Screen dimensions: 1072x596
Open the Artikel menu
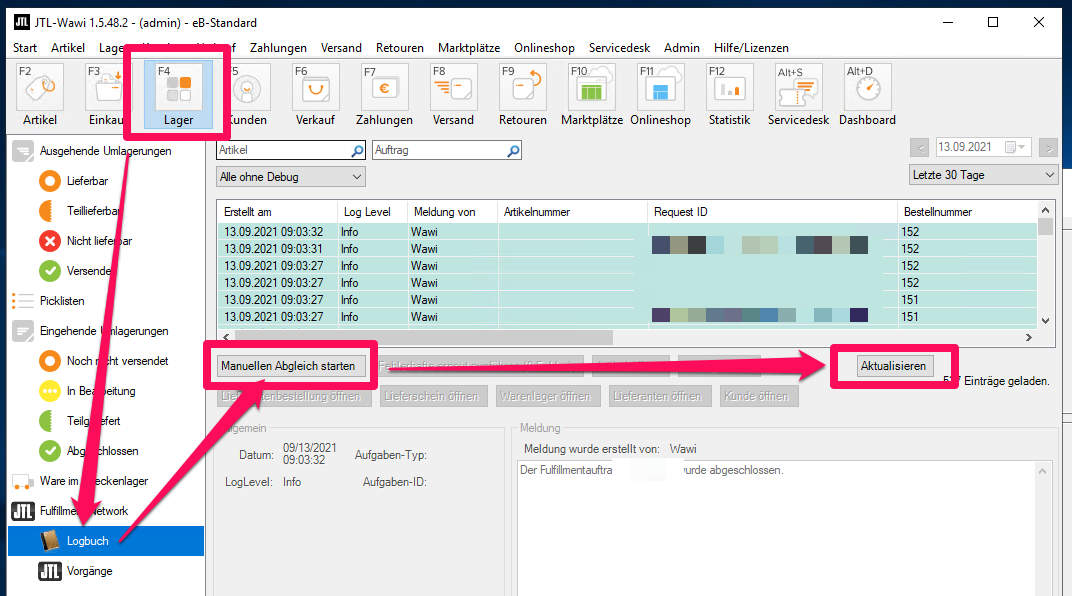click(68, 48)
